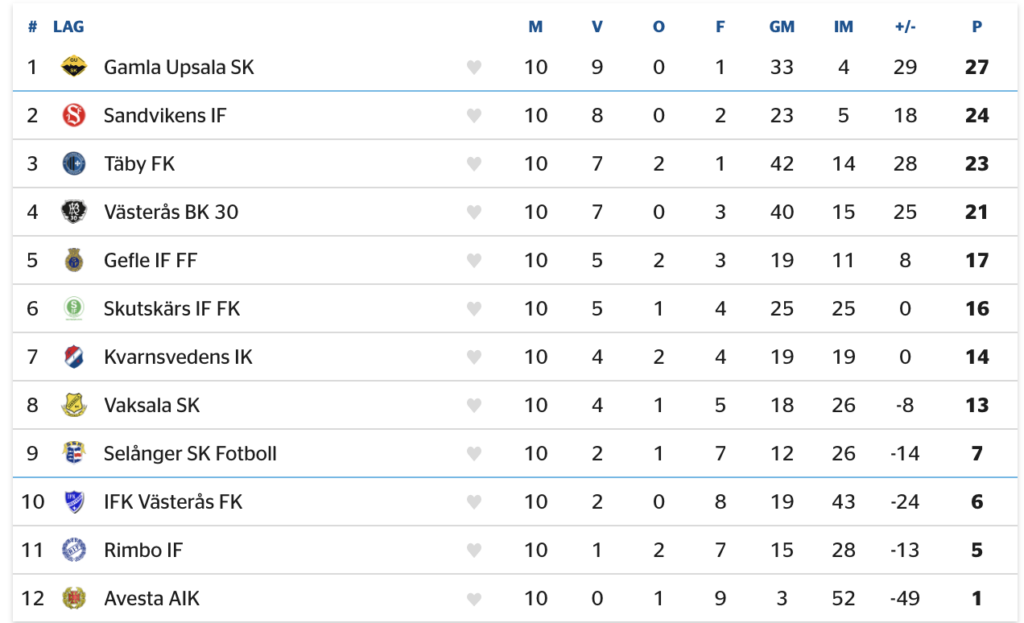Open the Sandvikens IF team link
1024x623 pixels.
click(x=165, y=115)
